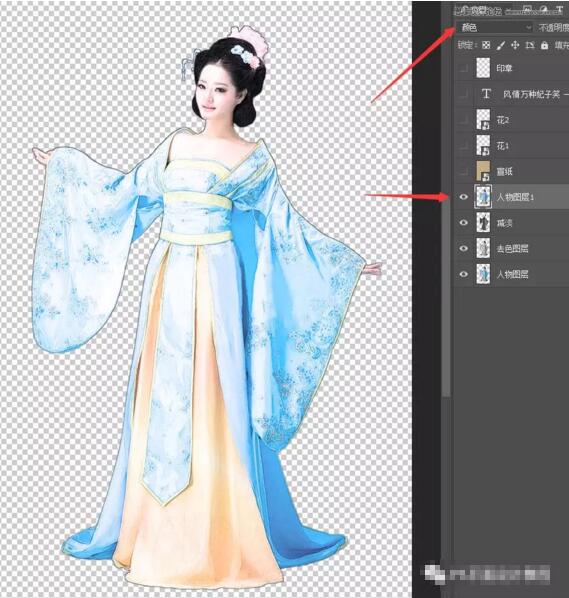Click the T type icon of the 风情万种妃子笑 layer
This screenshot has height=598, width=569.
coord(486,93)
